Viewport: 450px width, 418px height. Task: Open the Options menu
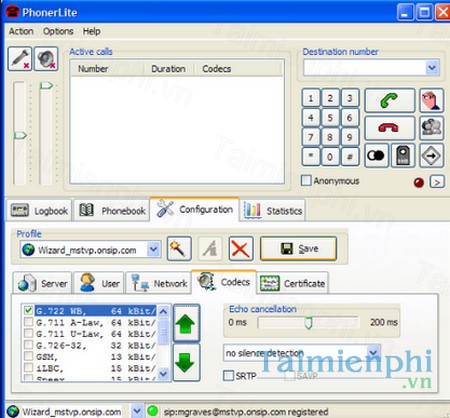(58, 31)
